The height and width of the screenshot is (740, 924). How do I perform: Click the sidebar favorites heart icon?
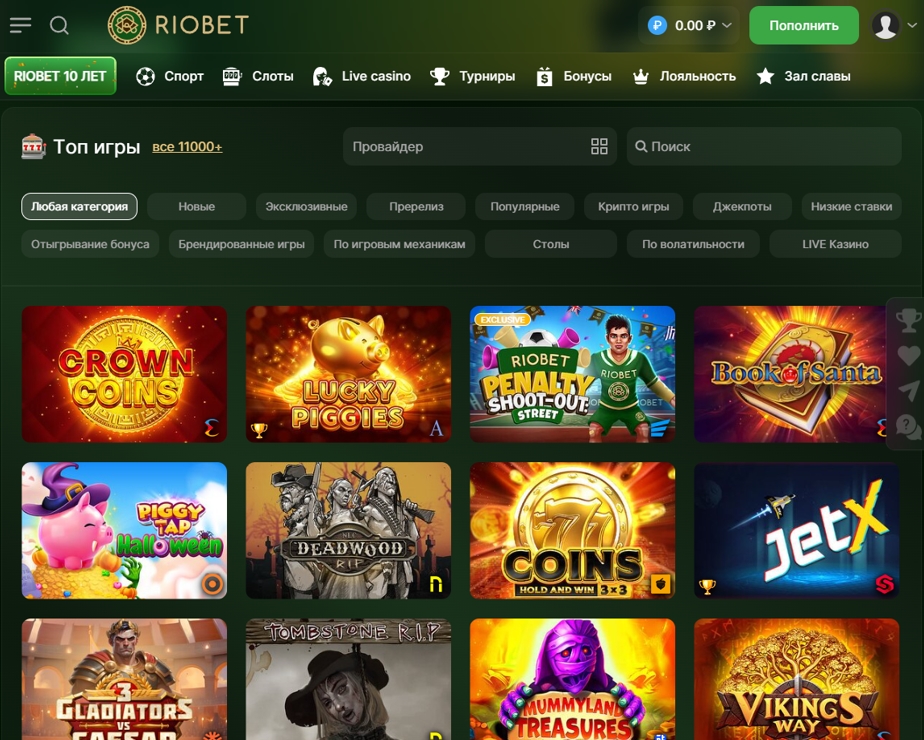tap(908, 355)
